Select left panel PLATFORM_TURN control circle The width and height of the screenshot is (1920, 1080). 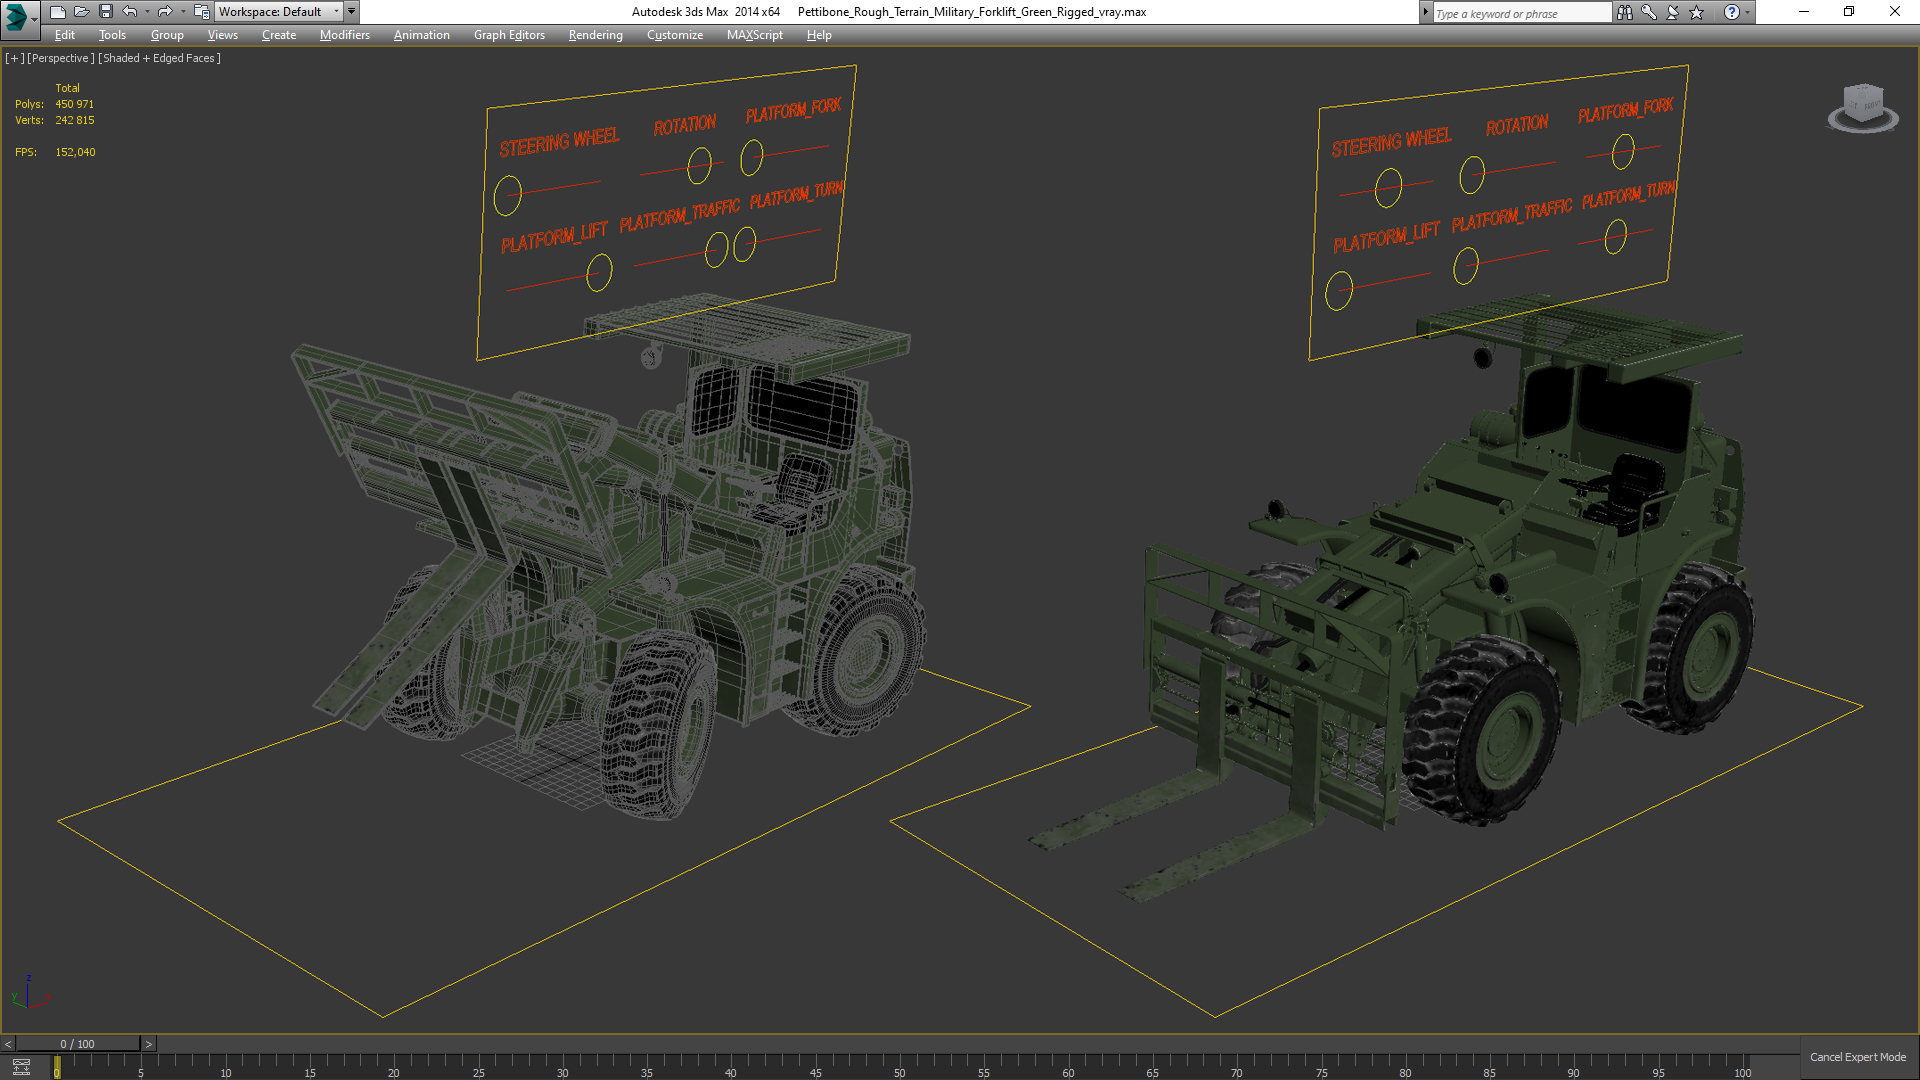745,244
